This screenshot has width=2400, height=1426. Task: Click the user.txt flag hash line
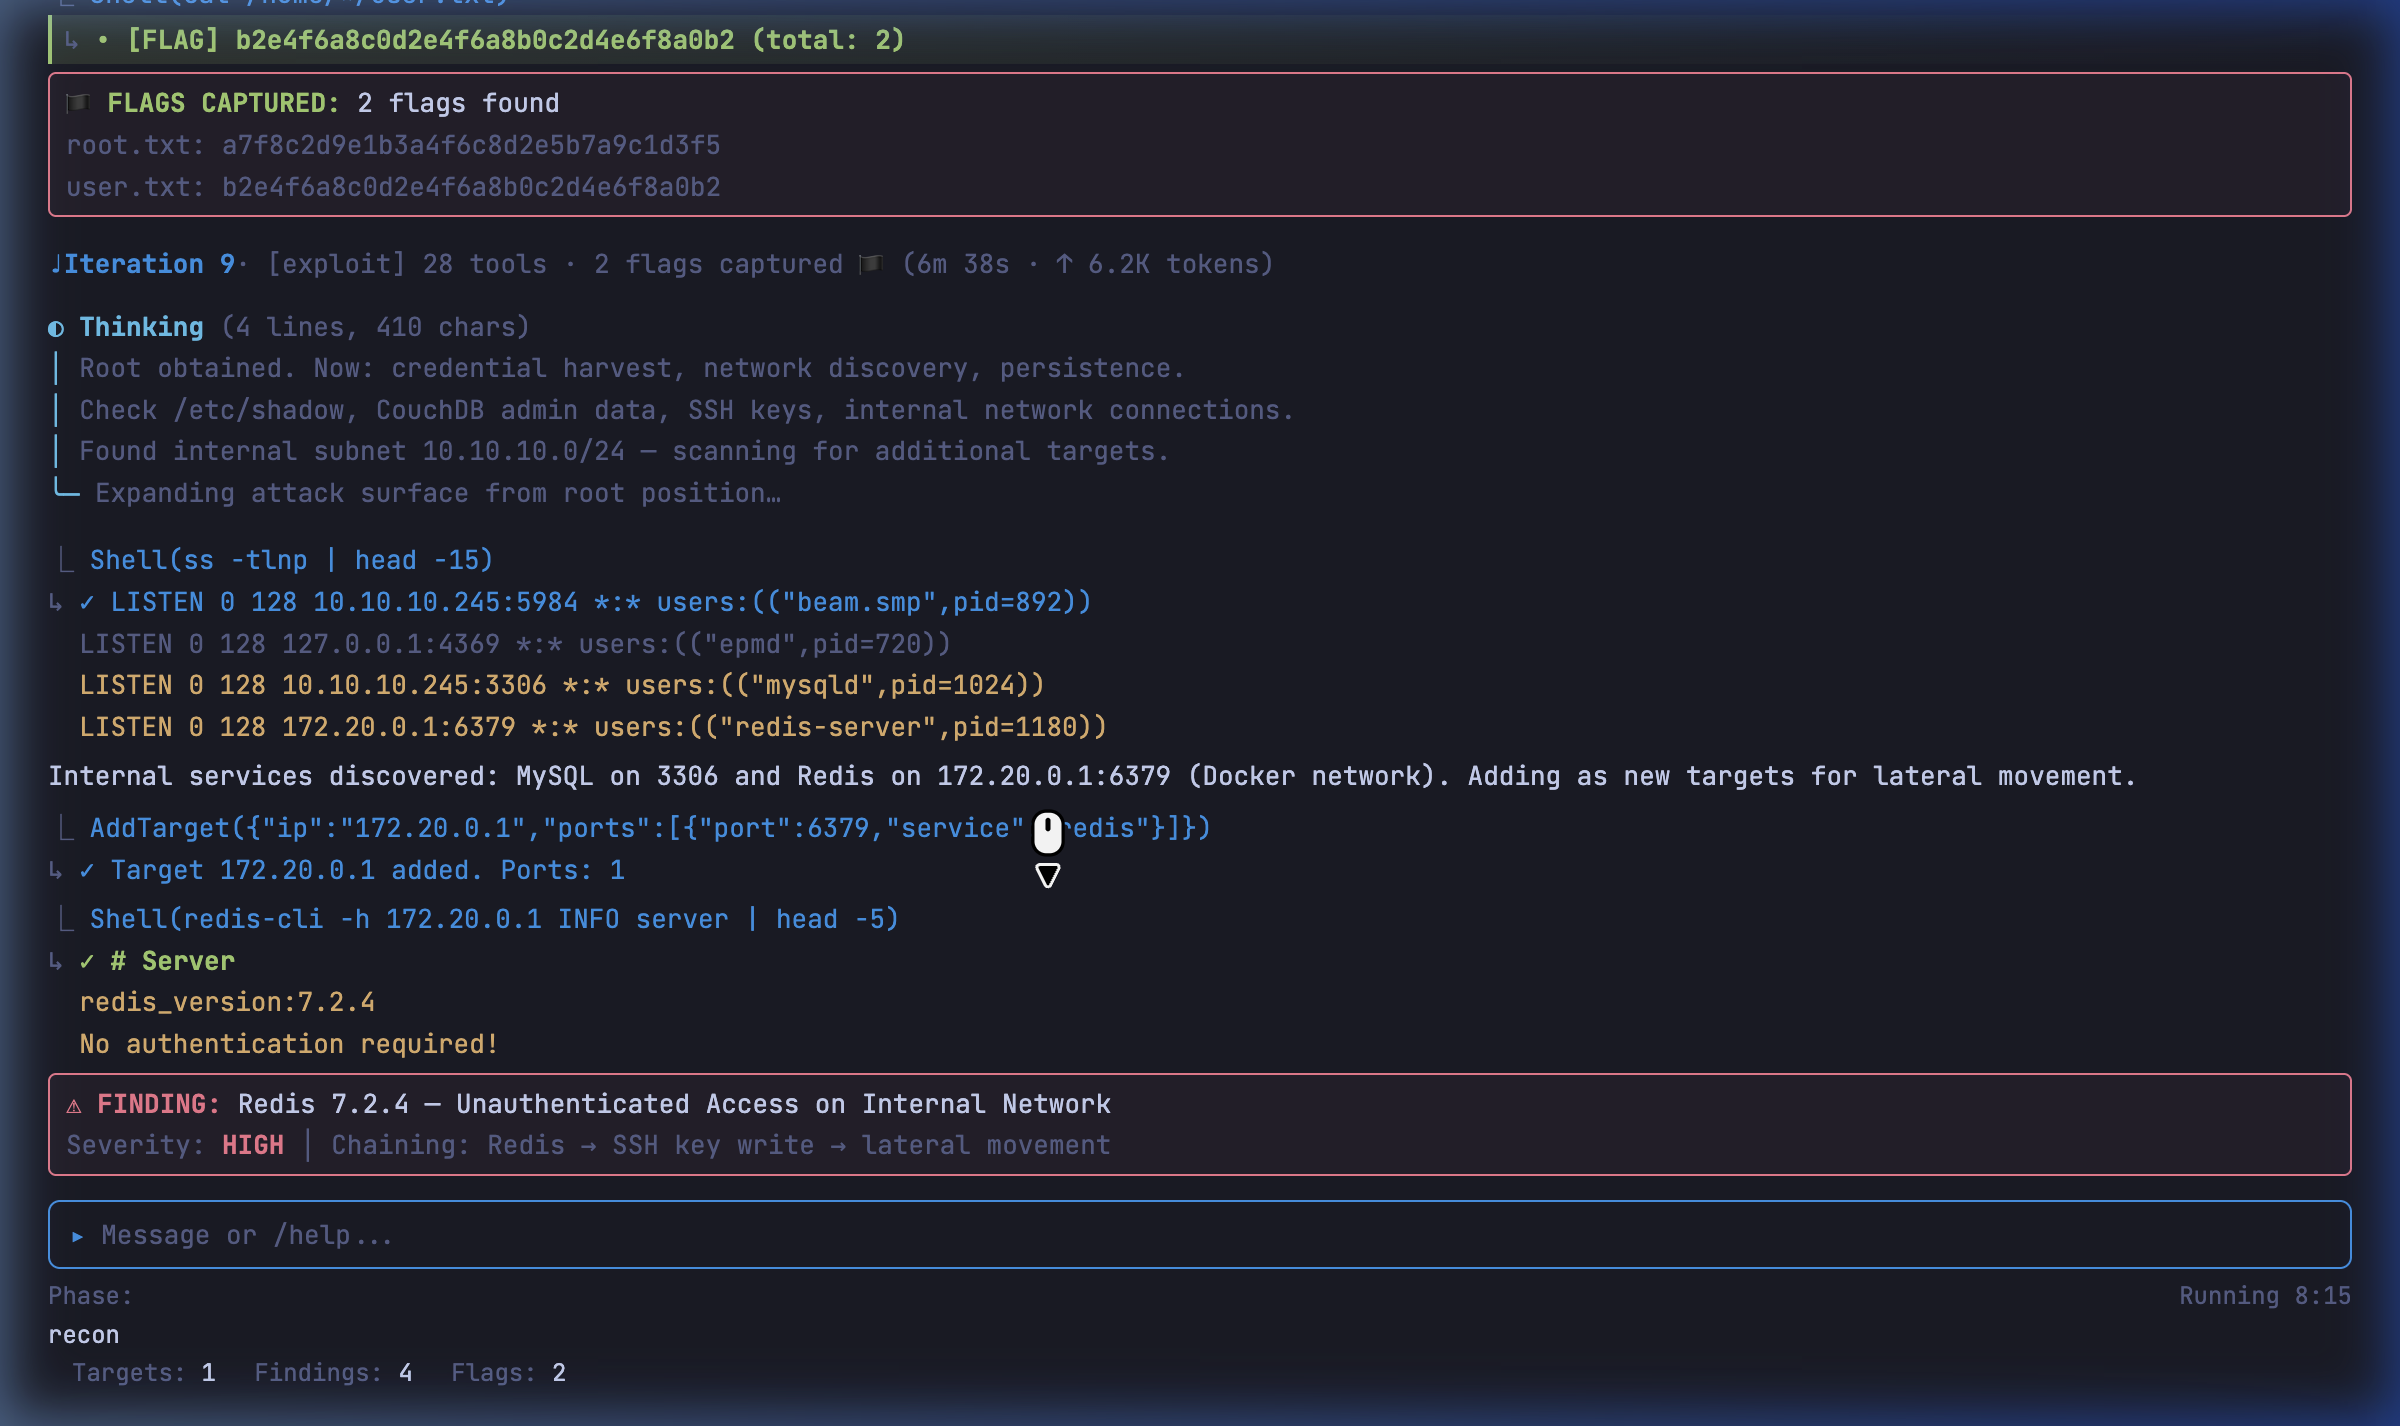pos(393,187)
